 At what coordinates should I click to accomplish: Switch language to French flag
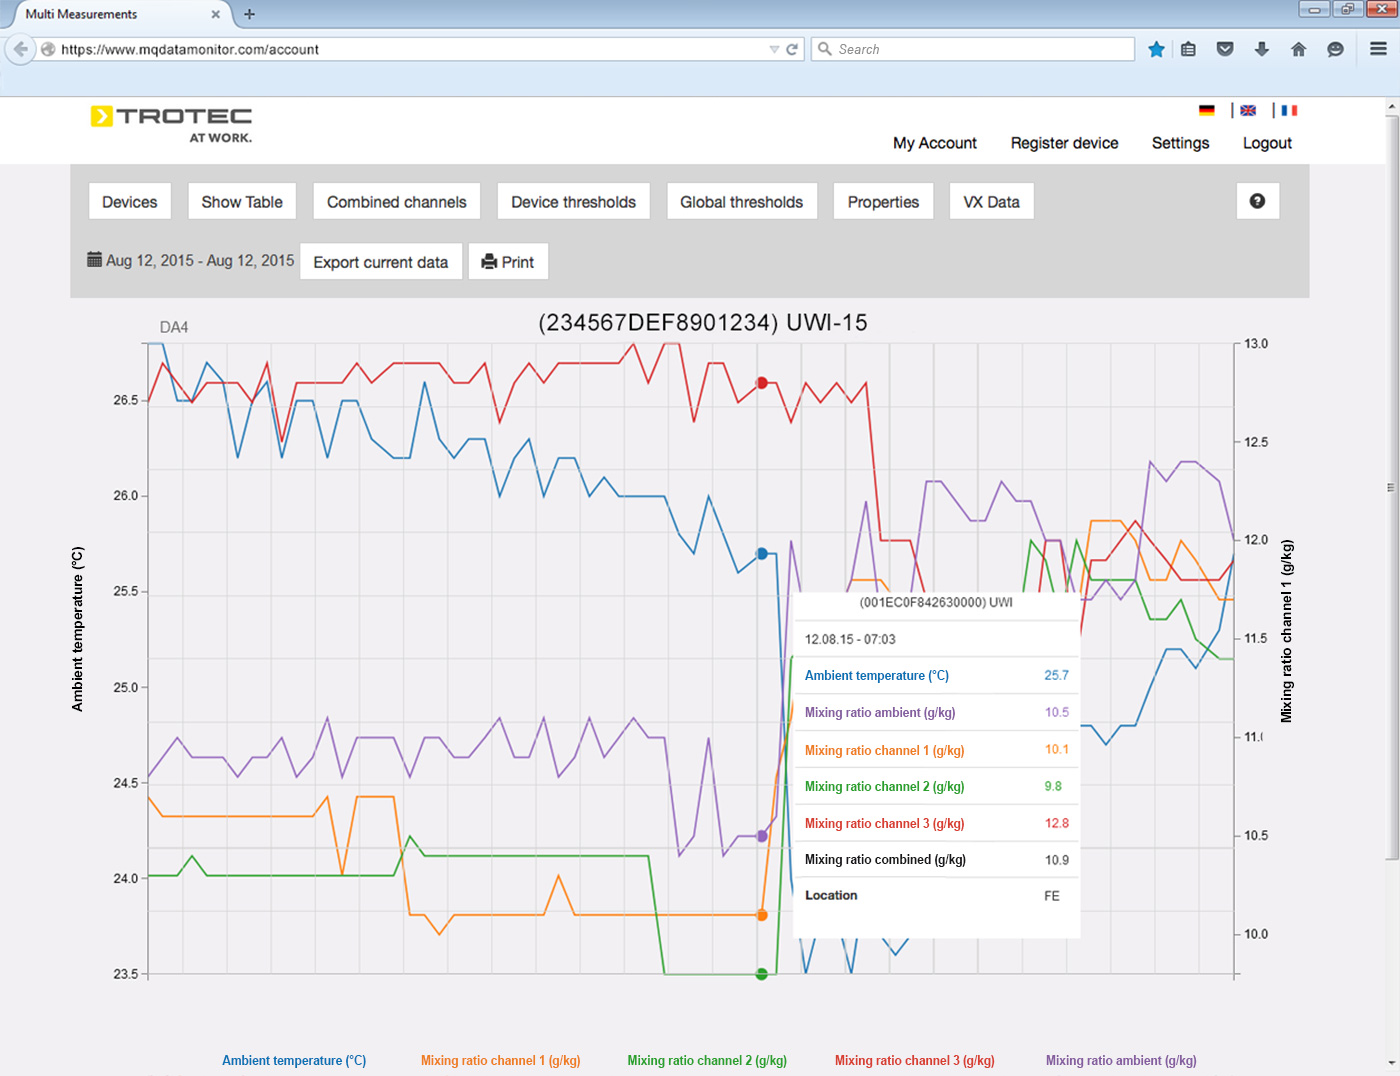coord(1289,110)
